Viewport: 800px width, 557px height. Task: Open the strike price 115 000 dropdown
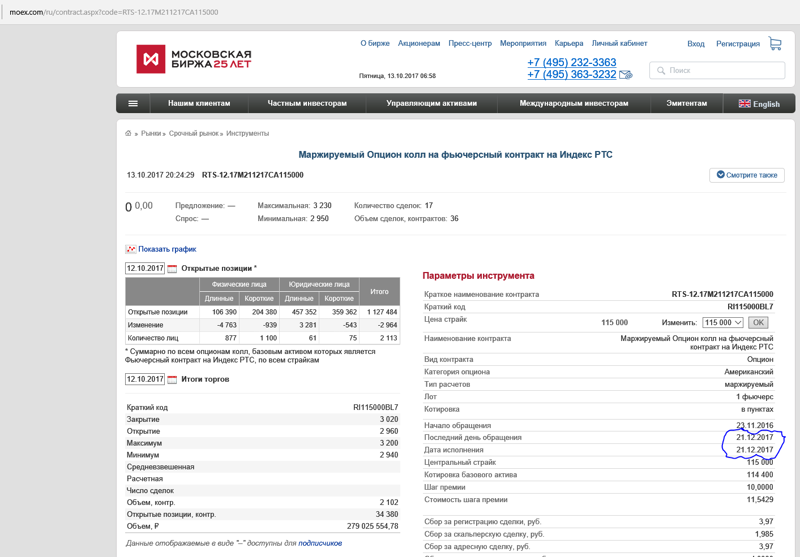click(723, 322)
